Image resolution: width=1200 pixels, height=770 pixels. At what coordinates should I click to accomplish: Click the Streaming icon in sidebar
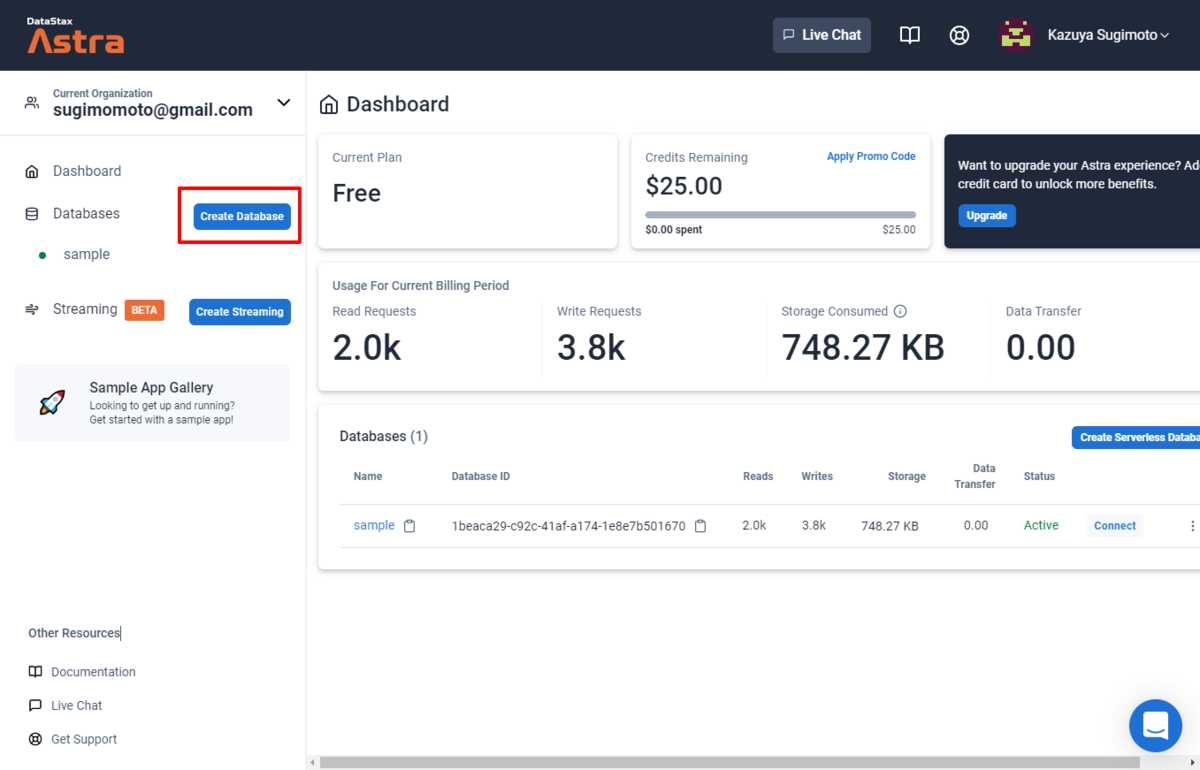click(x=32, y=309)
